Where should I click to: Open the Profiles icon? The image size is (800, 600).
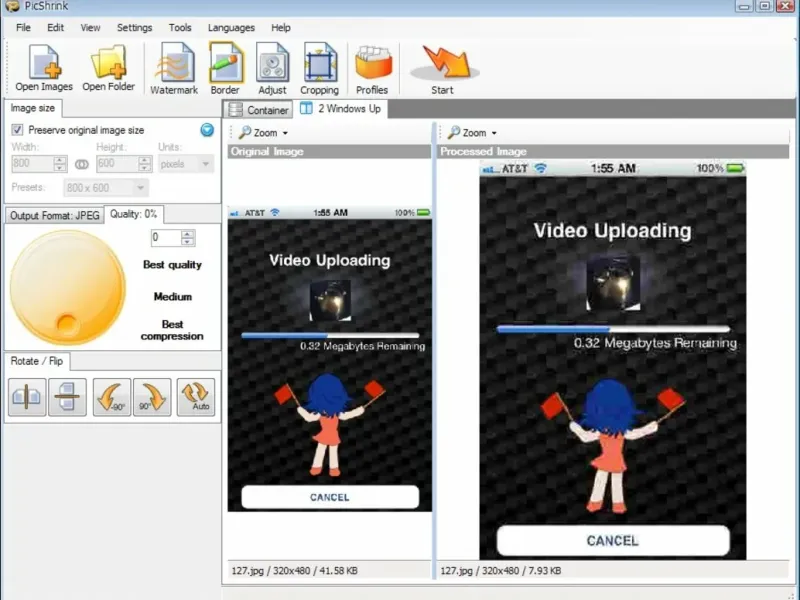tap(373, 63)
